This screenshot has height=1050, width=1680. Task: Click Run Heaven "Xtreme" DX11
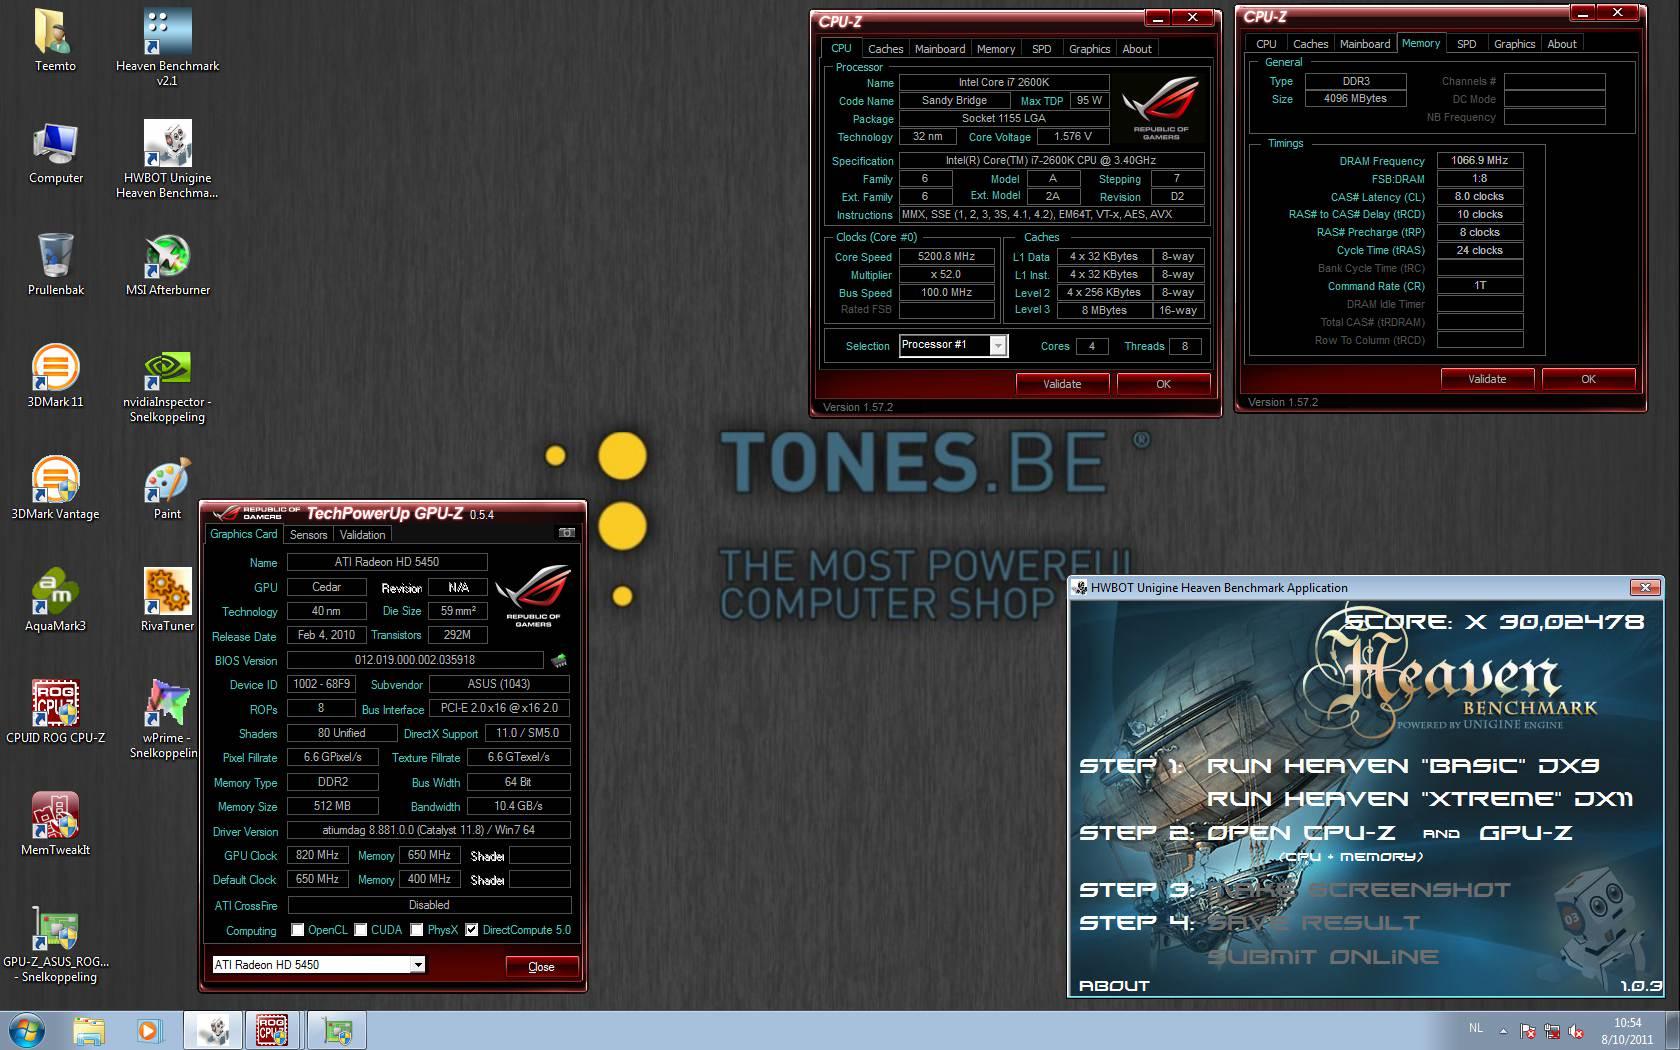point(1420,799)
